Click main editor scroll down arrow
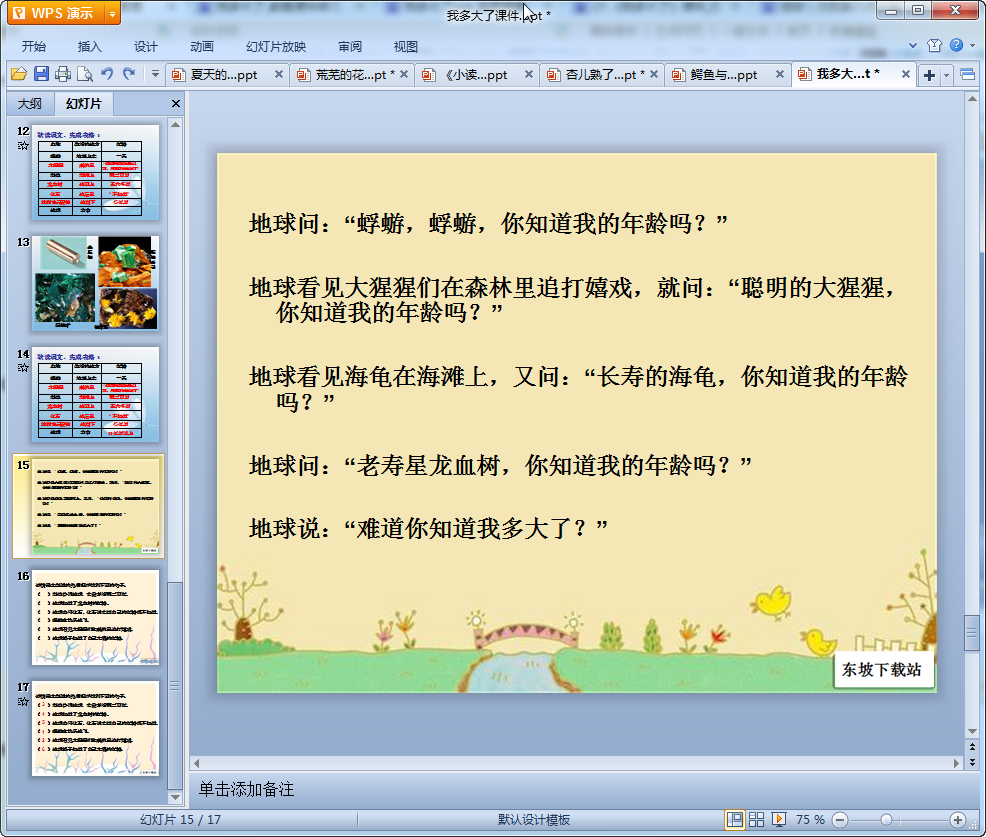 (x=972, y=732)
